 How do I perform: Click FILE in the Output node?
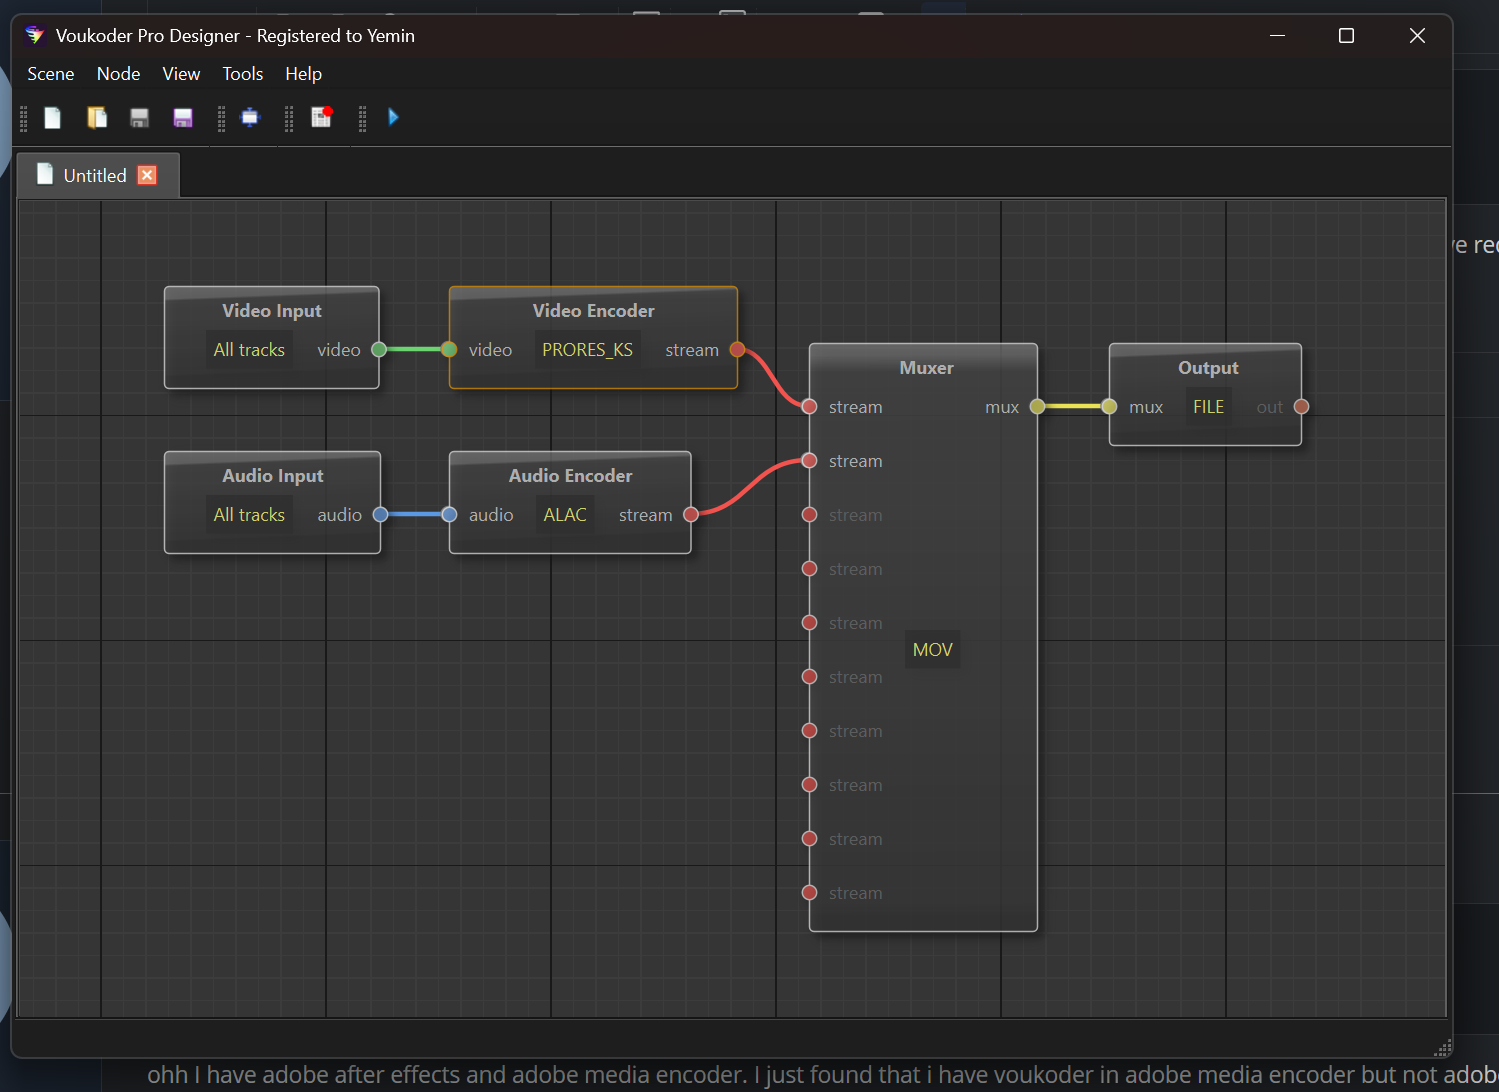pos(1208,407)
